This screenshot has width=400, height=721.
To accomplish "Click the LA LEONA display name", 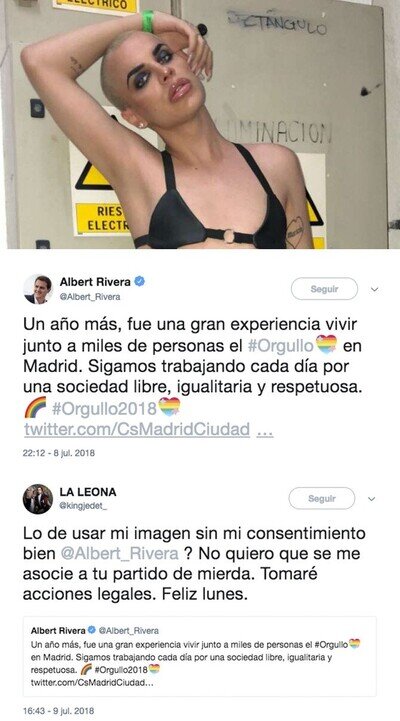I will click(88, 492).
